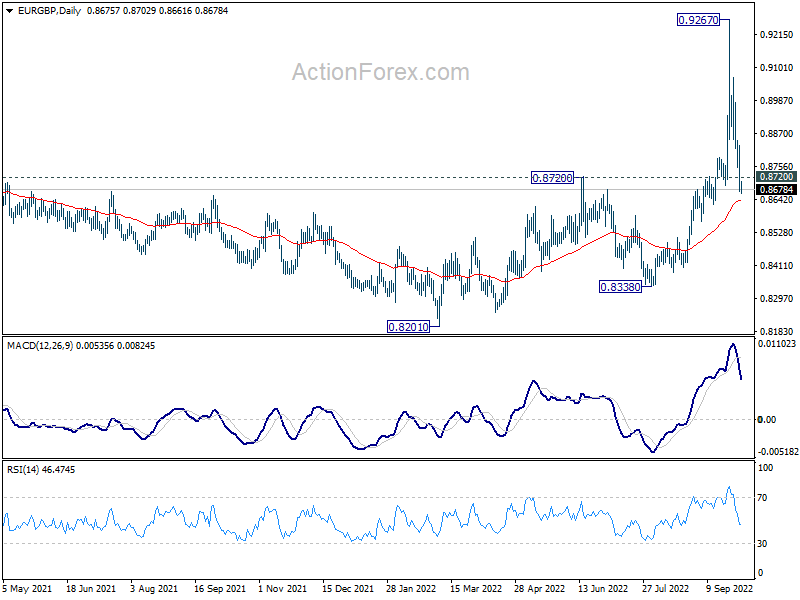Screen dimensions: 800x600
Task: Click the 27 Jul 2022 date label
Action: [665, 589]
